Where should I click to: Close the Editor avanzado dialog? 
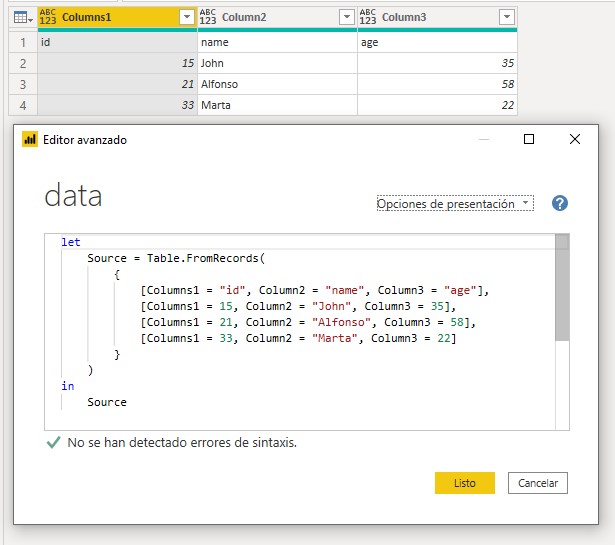(x=575, y=139)
